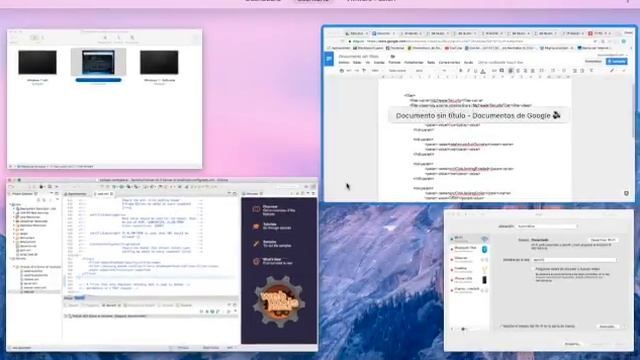
Task: Toggle Bold in Google Docs toolbar
Action: [x=460, y=71]
